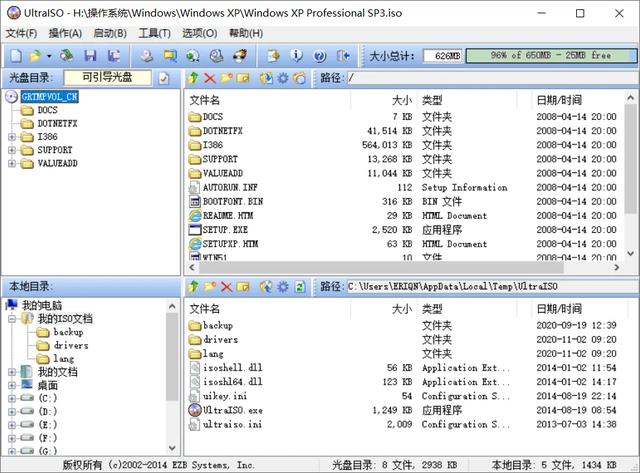Viewport: 640px width, 473px height.
Task: Open the dropdown arrow beside Open icon
Action: tap(49, 56)
